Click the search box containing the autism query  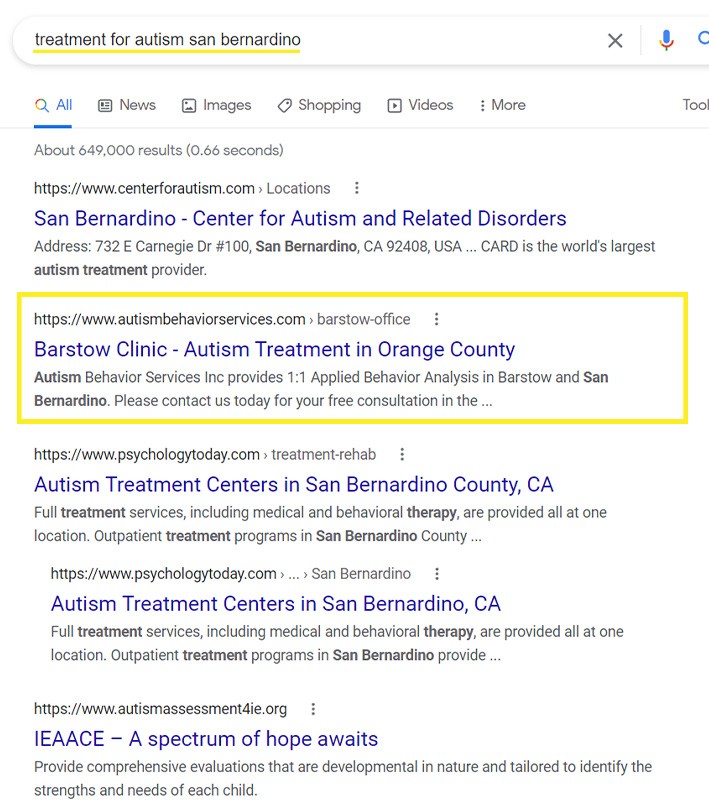coord(300,41)
